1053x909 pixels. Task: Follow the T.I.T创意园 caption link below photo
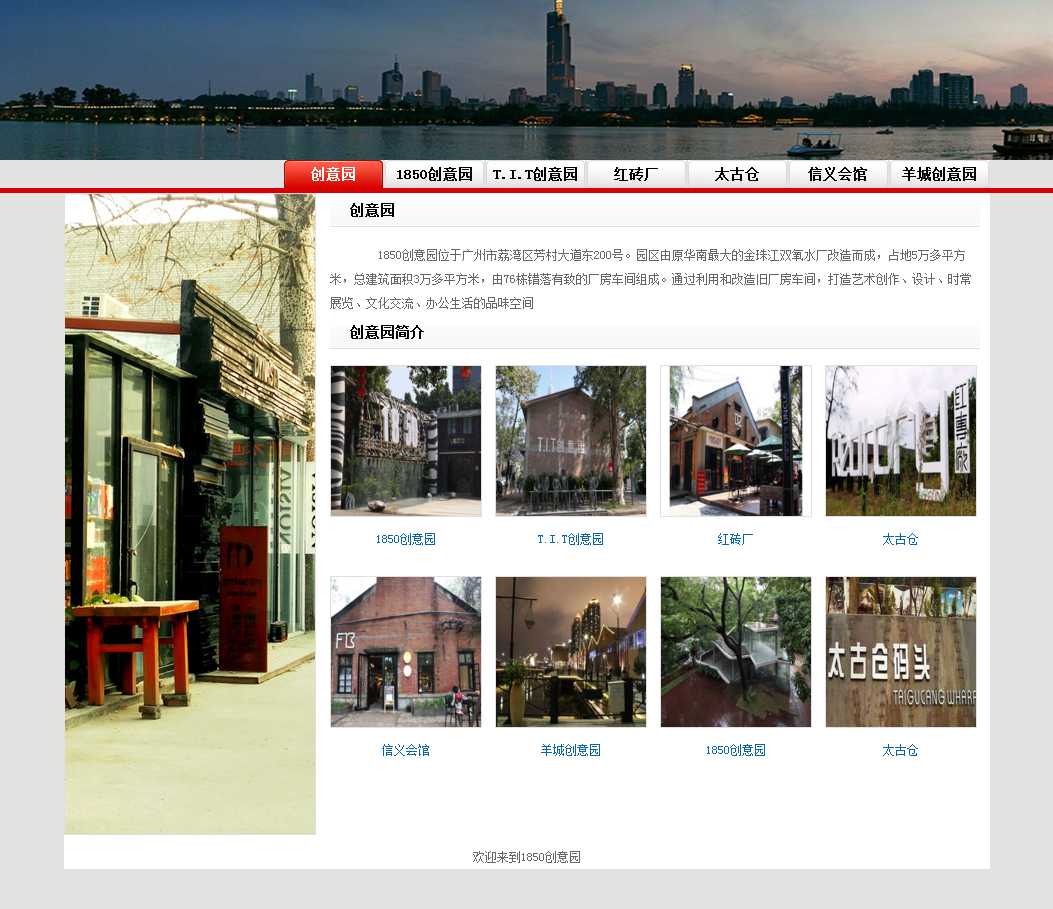570,539
